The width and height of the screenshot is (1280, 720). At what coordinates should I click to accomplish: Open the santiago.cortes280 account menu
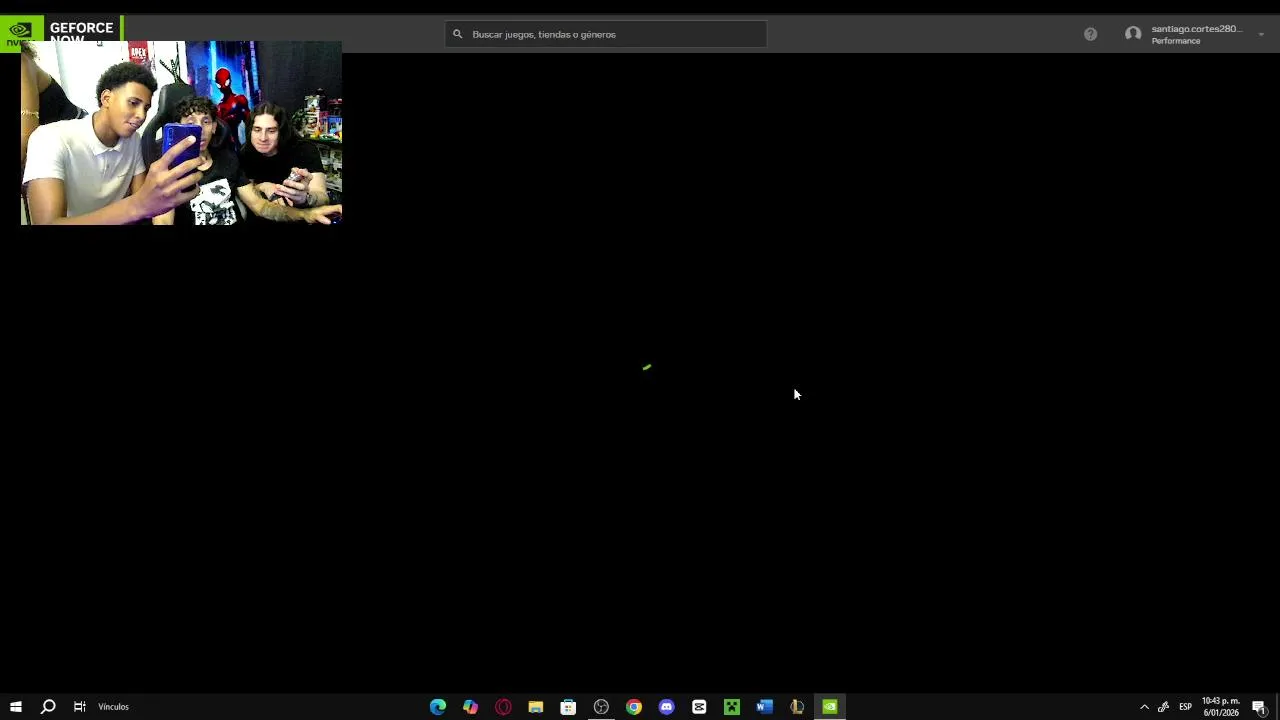click(1195, 34)
